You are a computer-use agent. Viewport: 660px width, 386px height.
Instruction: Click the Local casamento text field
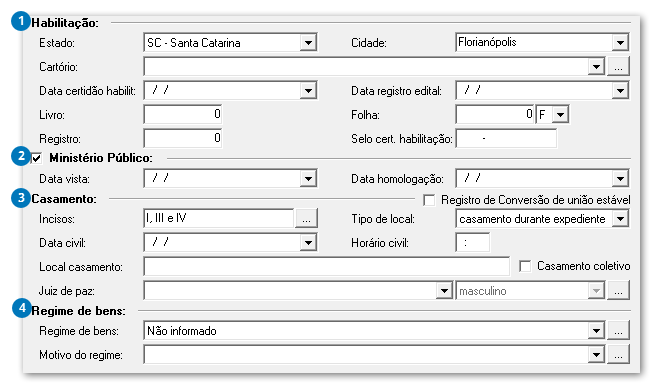coord(327,267)
